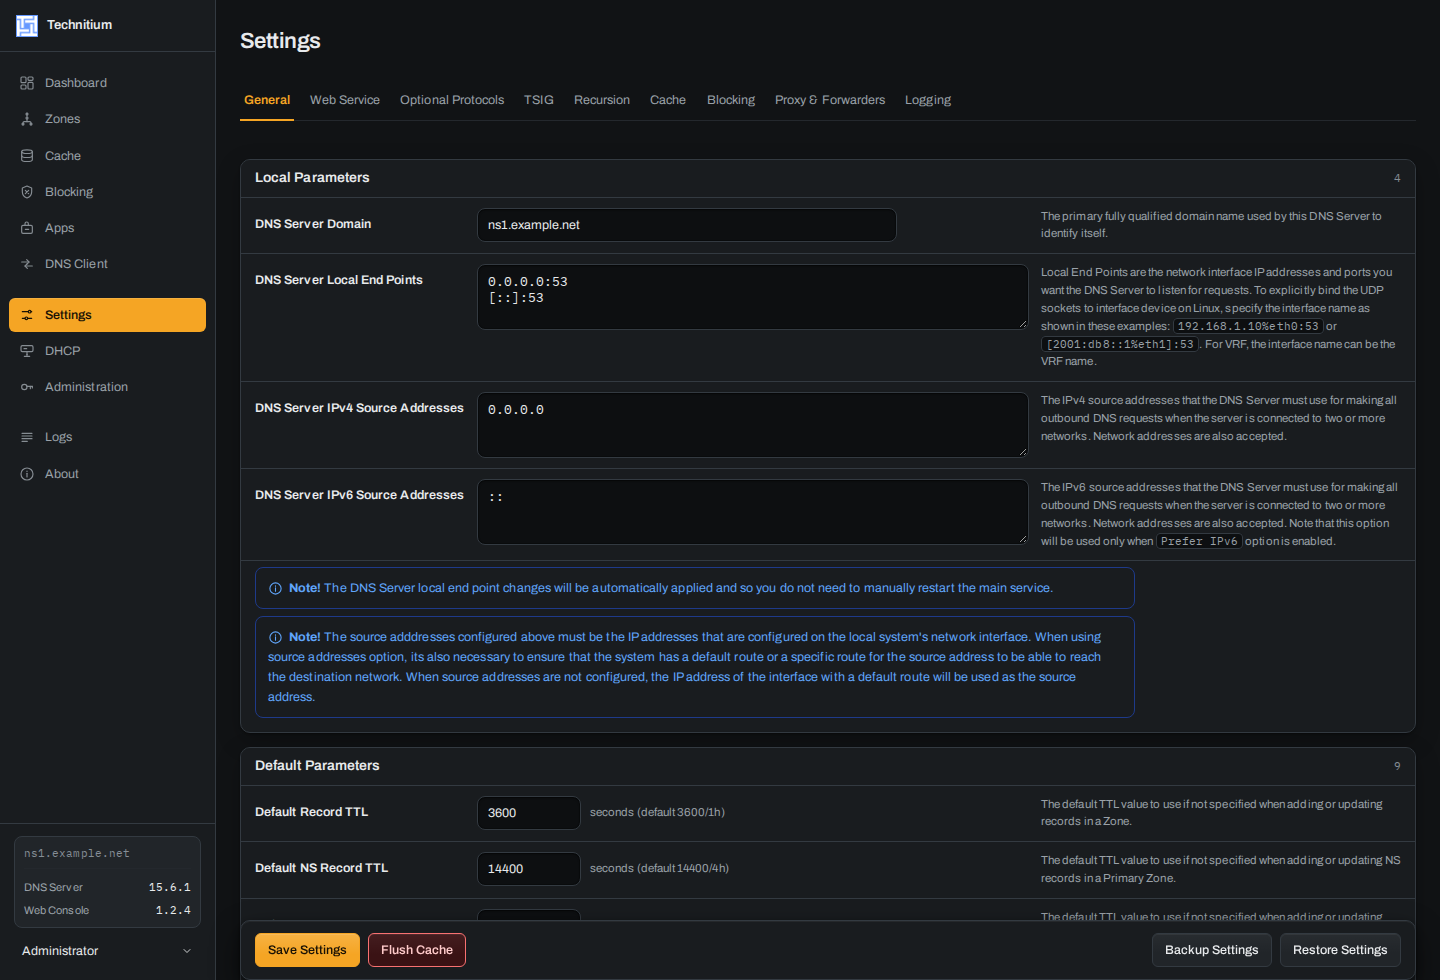This screenshot has width=1440, height=980.
Task: Click the IPv6 Source Addresses textarea
Action: pyautogui.click(x=753, y=512)
